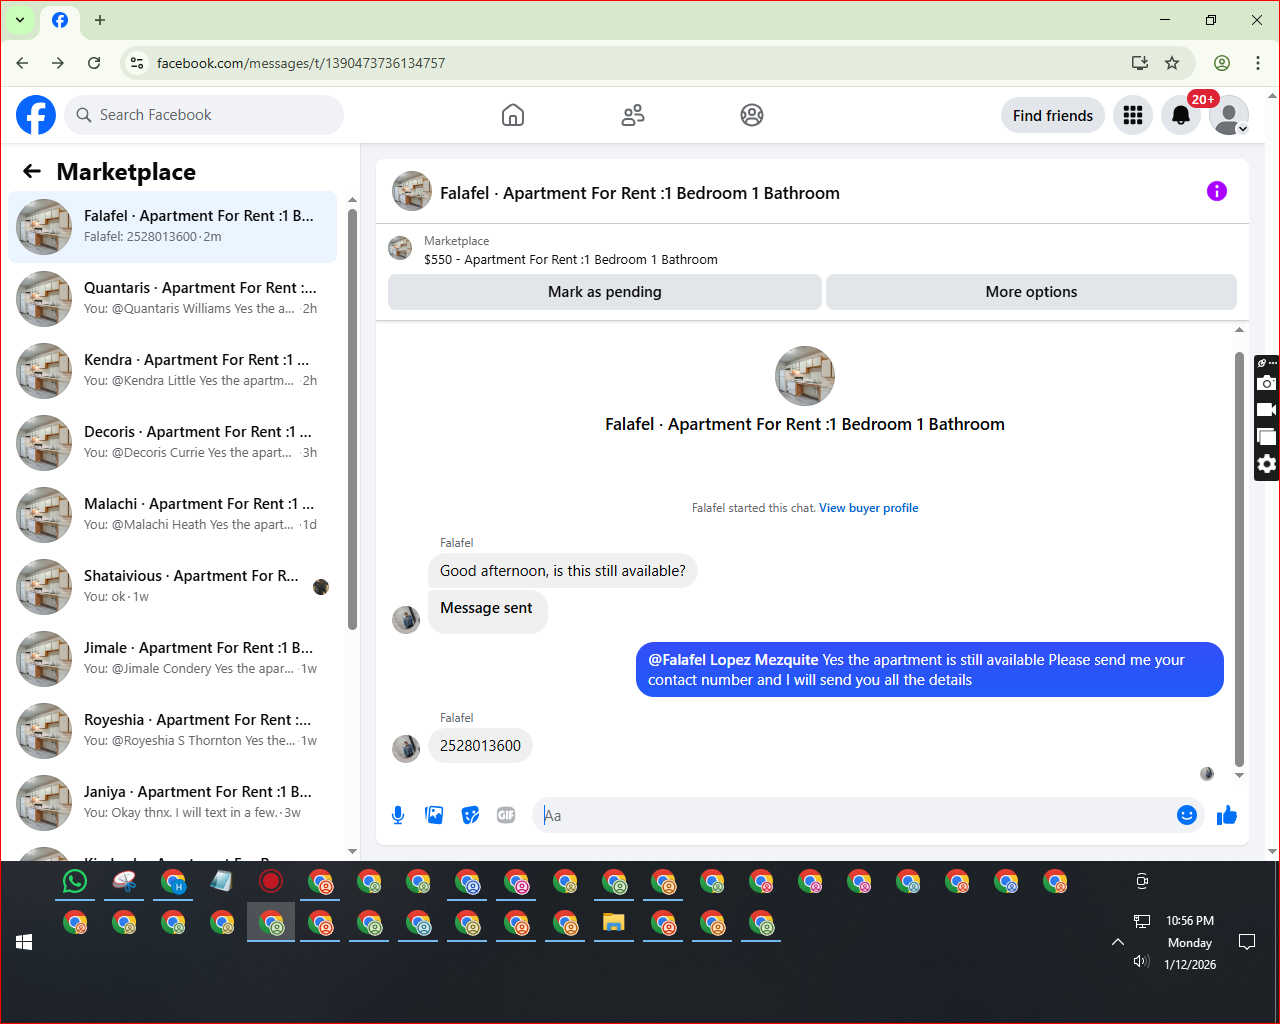Open the Malachi apartment conversation
1280x1024 pixels.
coord(172,515)
